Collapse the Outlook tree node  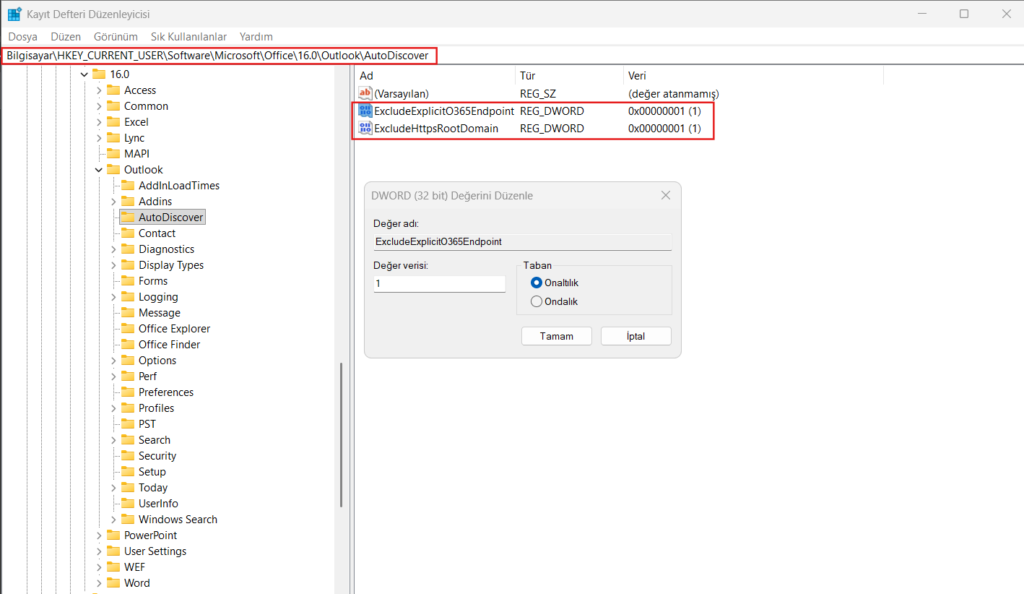coord(97,169)
